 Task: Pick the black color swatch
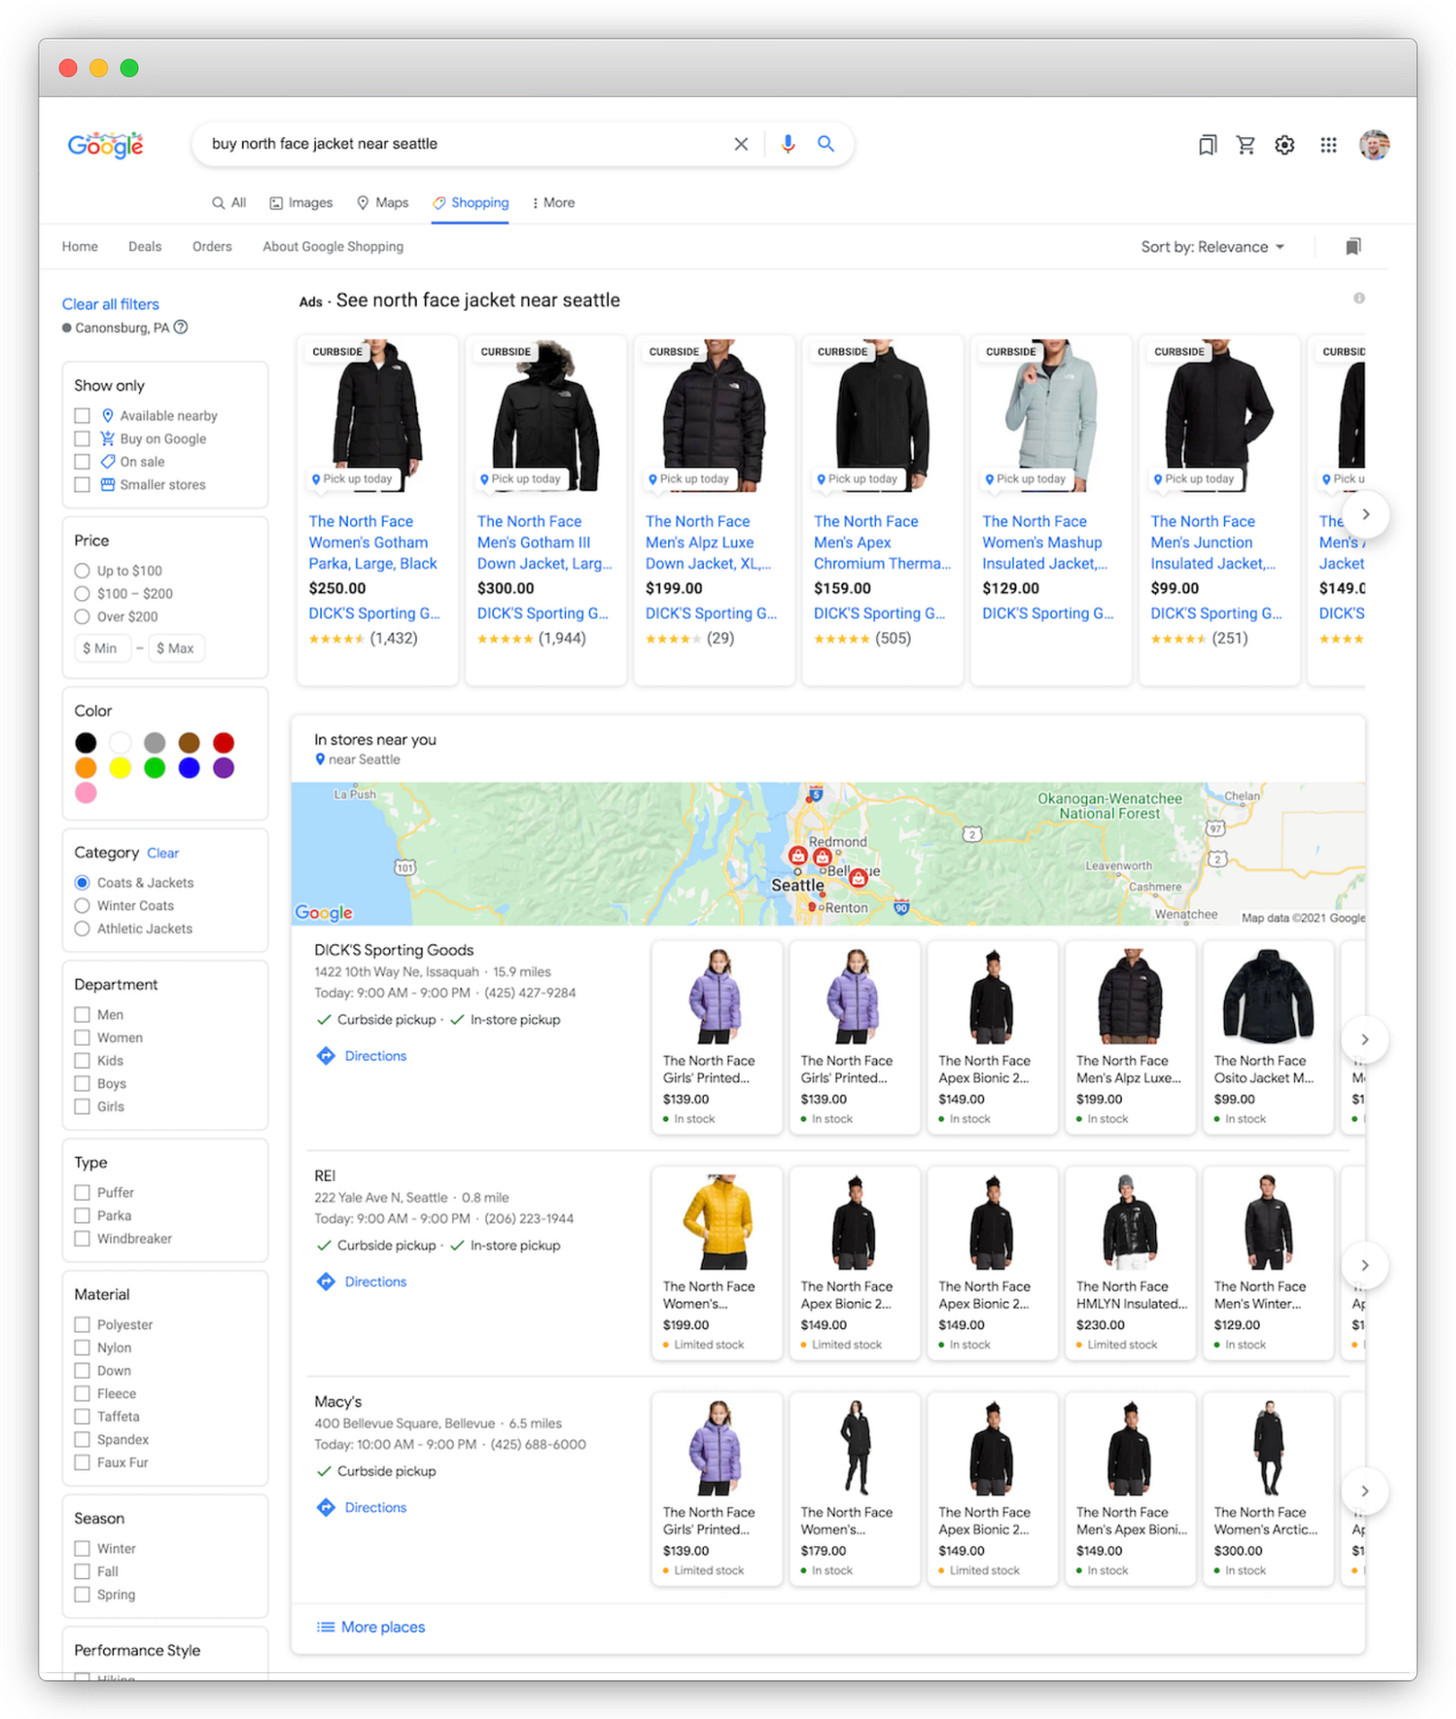pos(86,742)
